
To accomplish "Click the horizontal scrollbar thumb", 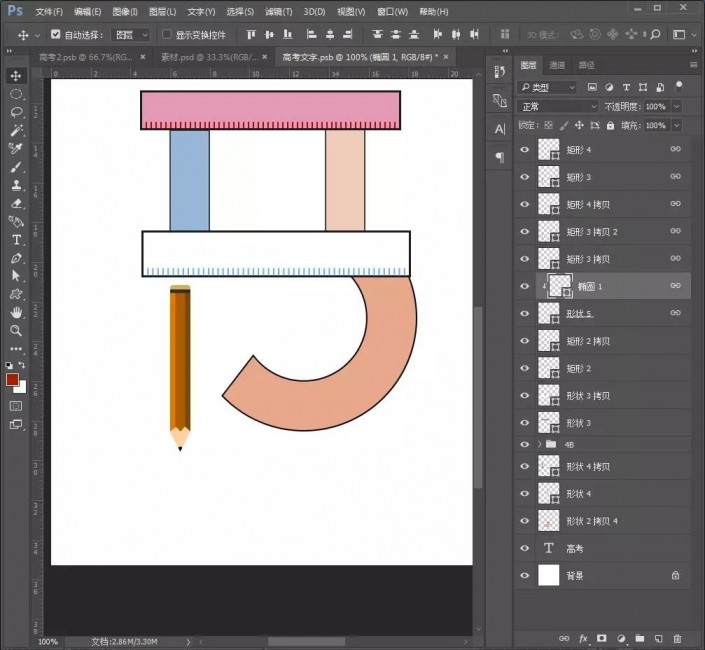I will tap(307, 641).
